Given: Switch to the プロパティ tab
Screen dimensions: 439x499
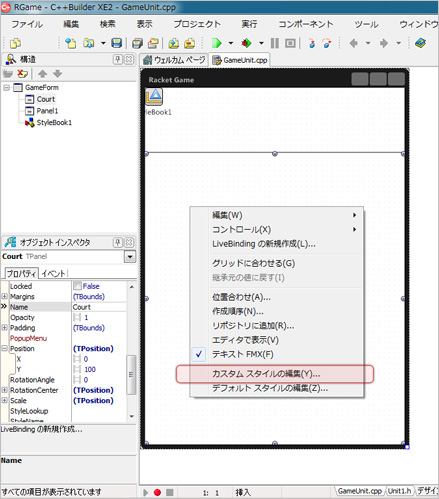Looking at the screenshot, I should coord(21,274).
